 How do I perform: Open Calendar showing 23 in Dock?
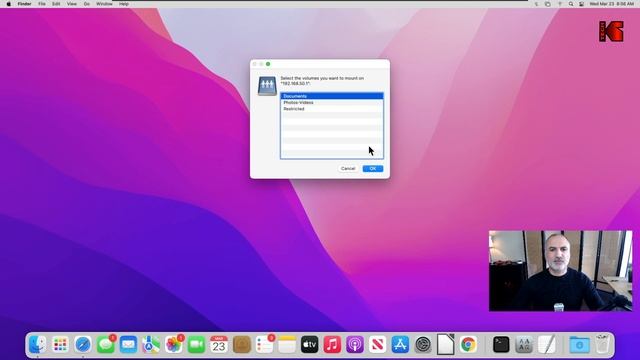point(219,344)
